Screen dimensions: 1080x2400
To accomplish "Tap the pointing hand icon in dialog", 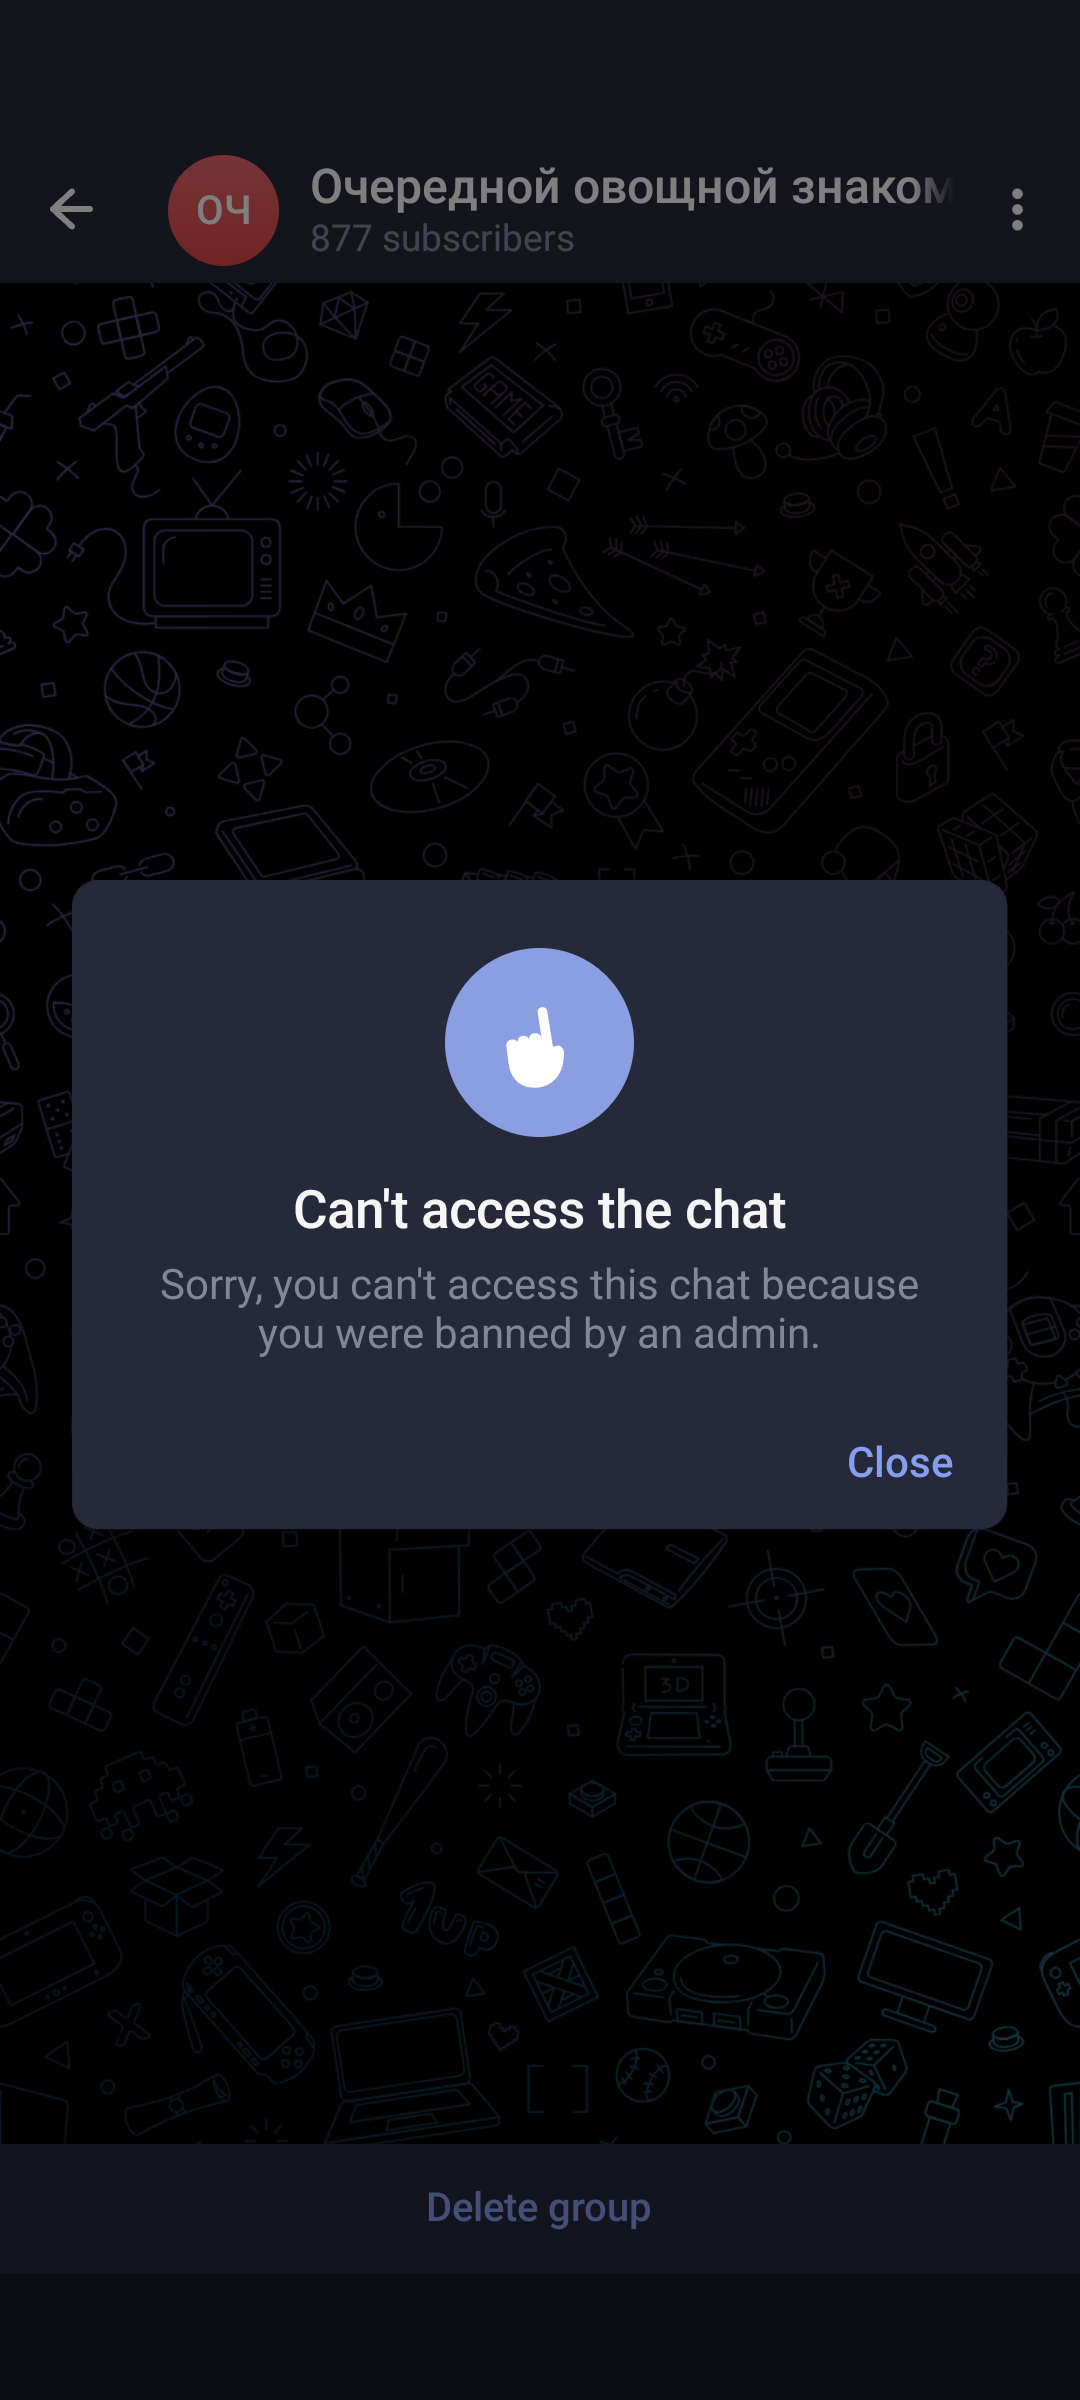I will [539, 1042].
